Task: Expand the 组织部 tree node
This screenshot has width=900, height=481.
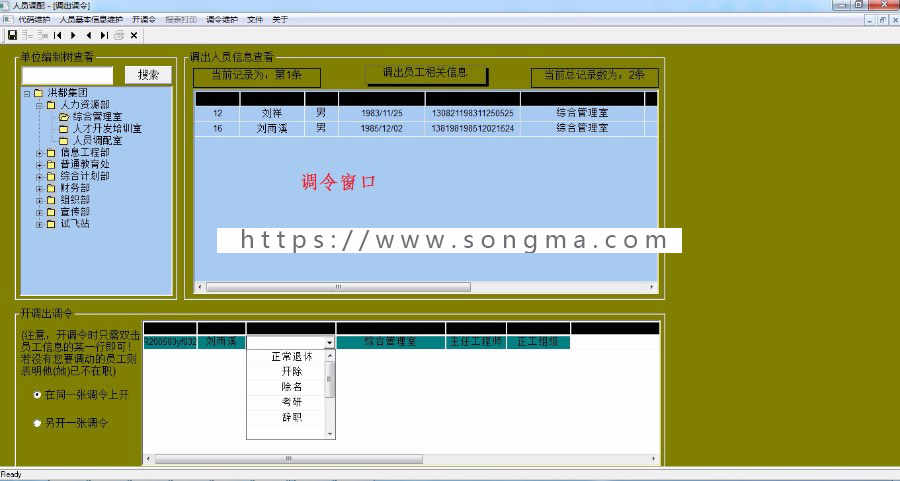Action: [39, 200]
